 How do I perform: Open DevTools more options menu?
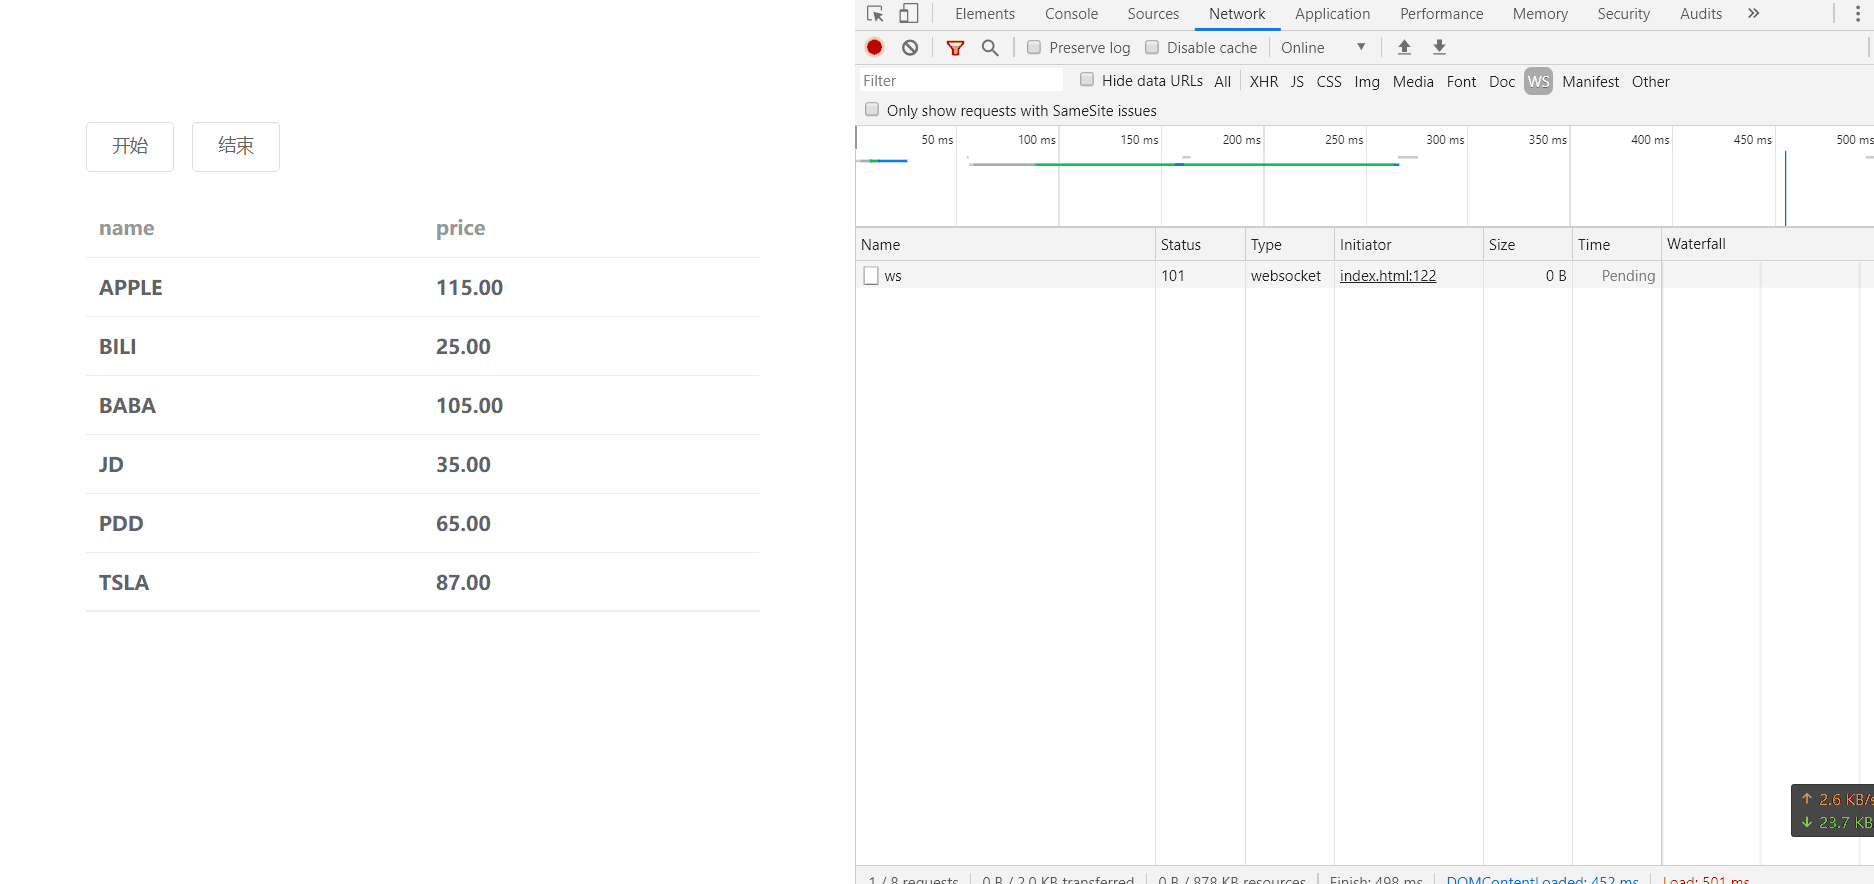[1858, 14]
